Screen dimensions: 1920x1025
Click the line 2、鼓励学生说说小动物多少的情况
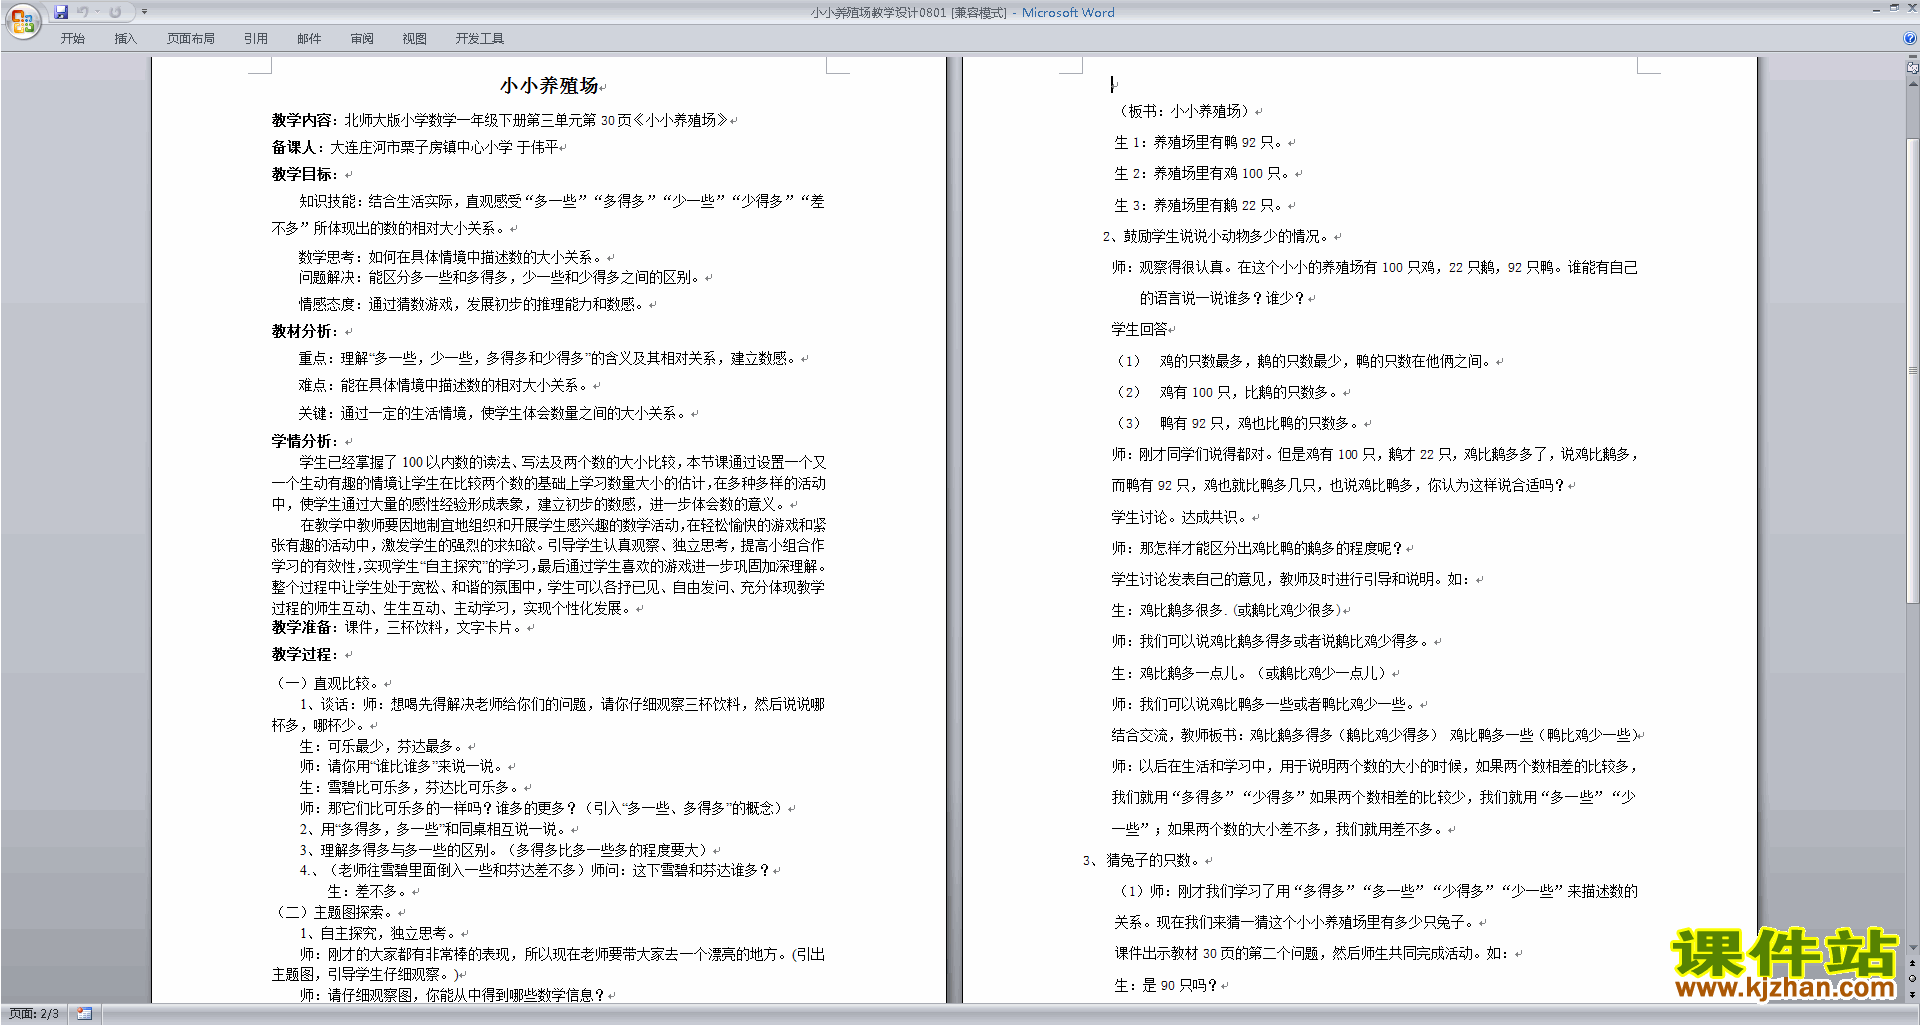(x=1216, y=236)
